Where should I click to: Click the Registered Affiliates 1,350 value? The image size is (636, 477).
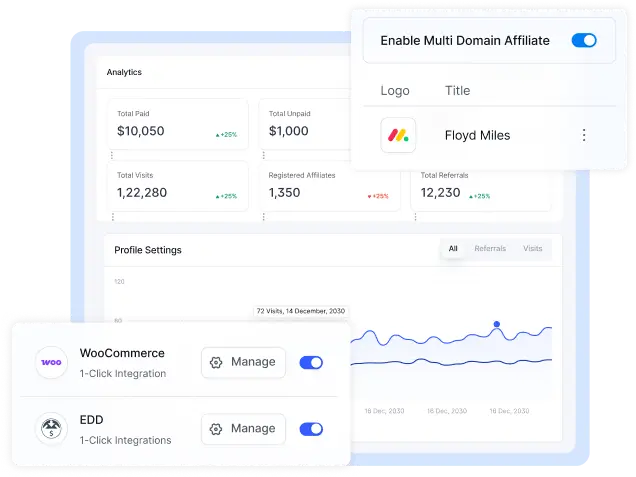coord(284,193)
